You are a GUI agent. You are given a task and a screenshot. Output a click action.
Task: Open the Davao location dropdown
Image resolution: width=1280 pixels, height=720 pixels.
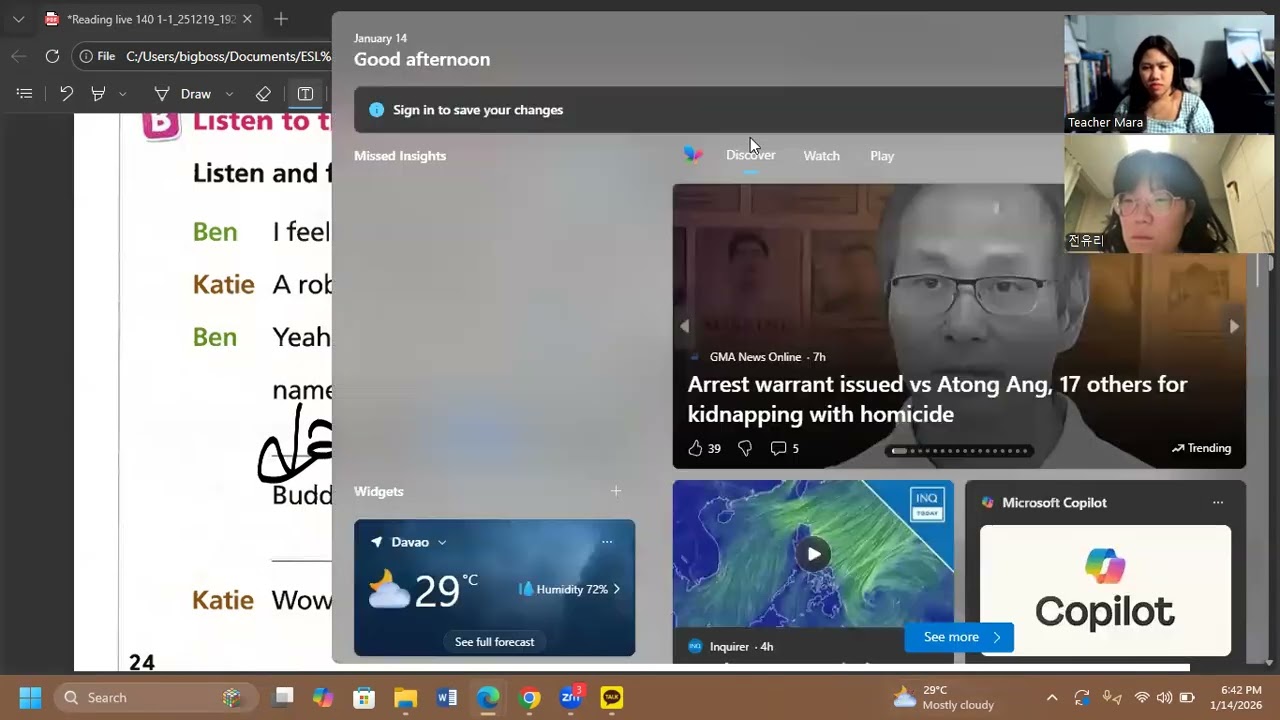coord(442,542)
